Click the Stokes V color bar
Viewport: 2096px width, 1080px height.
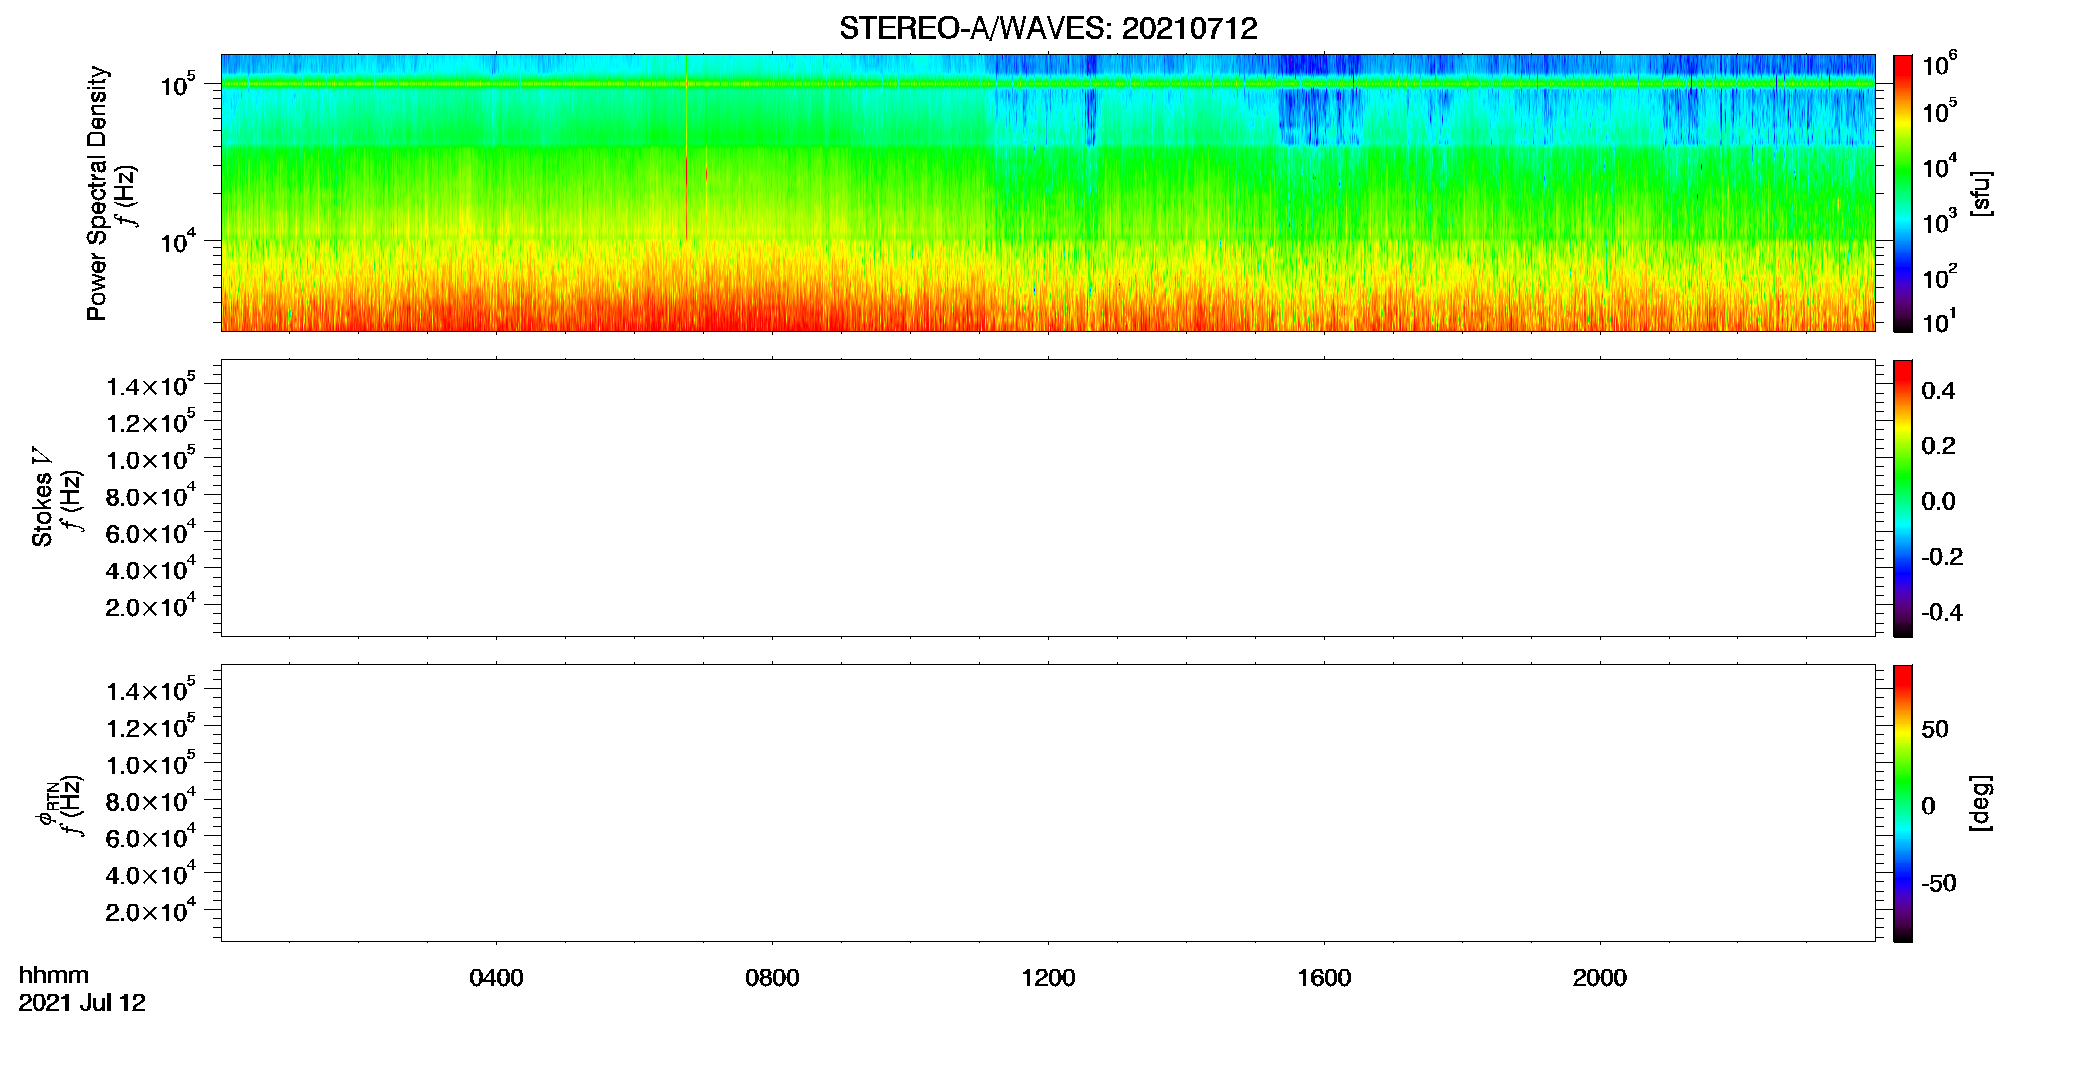1902,498
